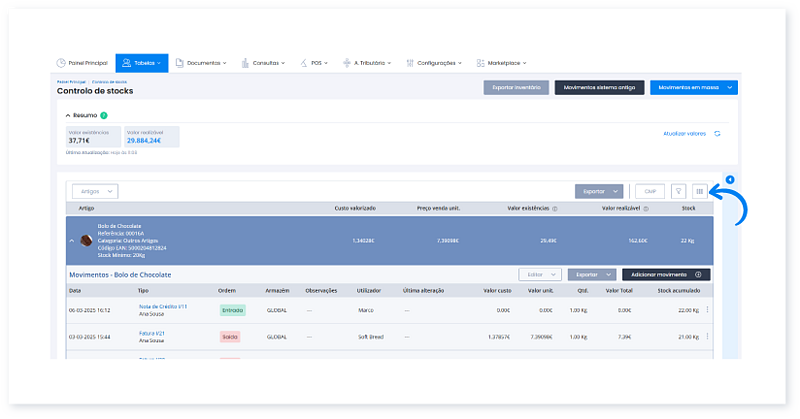Click the blue circular badge above the arrow

(x=729, y=179)
